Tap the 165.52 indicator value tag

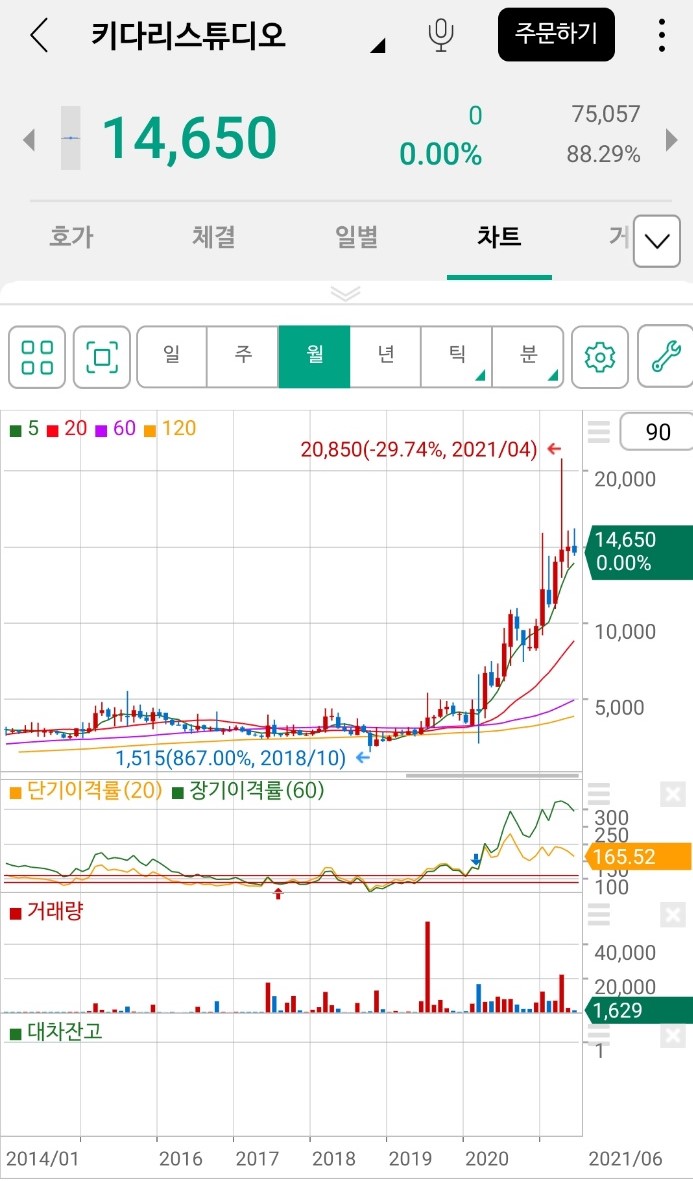pyautogui.click(x=639, y=856)
